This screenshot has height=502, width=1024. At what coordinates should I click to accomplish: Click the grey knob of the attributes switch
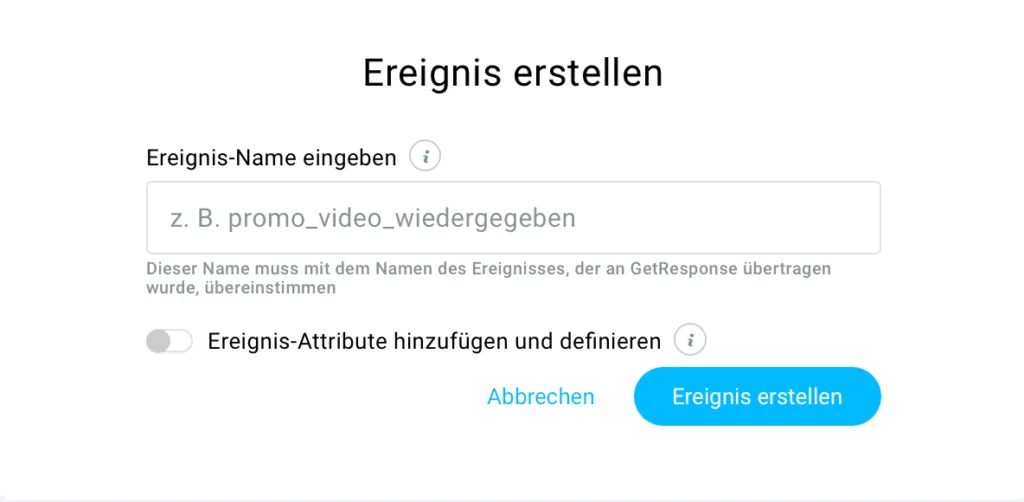[x=158, y=341]
